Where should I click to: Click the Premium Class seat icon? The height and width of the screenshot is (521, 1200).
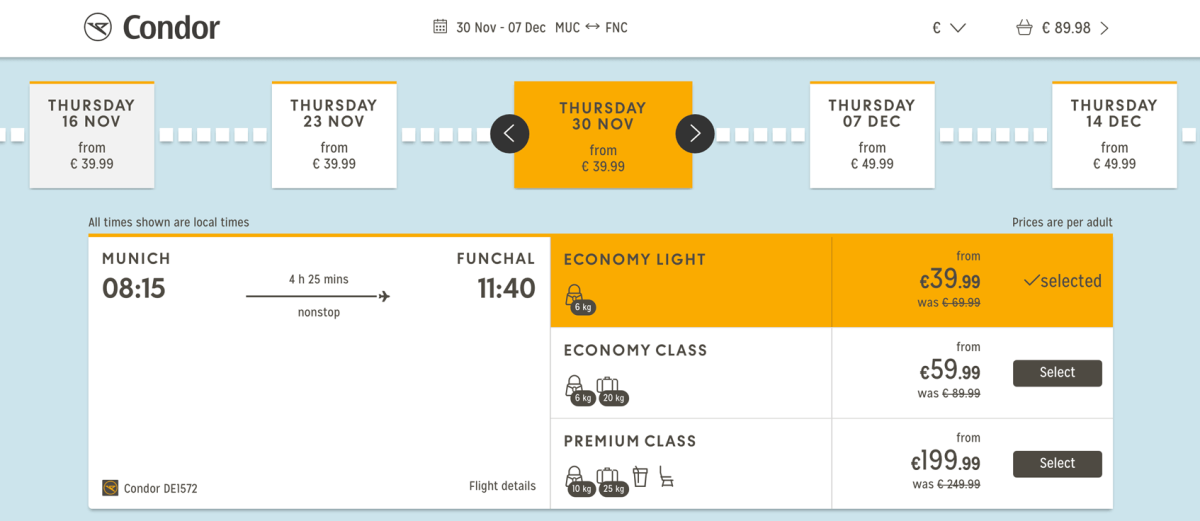666,477
